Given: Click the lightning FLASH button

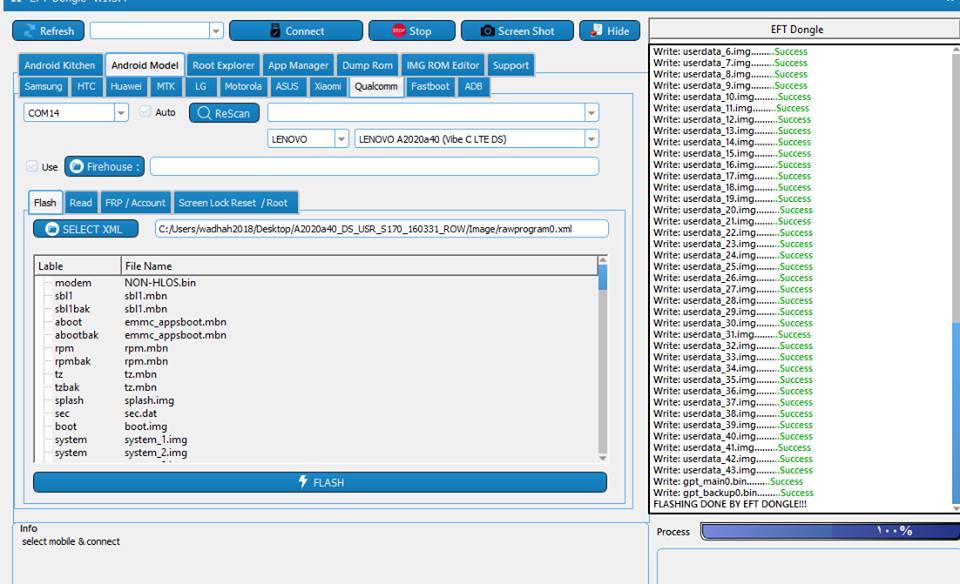Looking at the screenshot, I should click(320, 482).
